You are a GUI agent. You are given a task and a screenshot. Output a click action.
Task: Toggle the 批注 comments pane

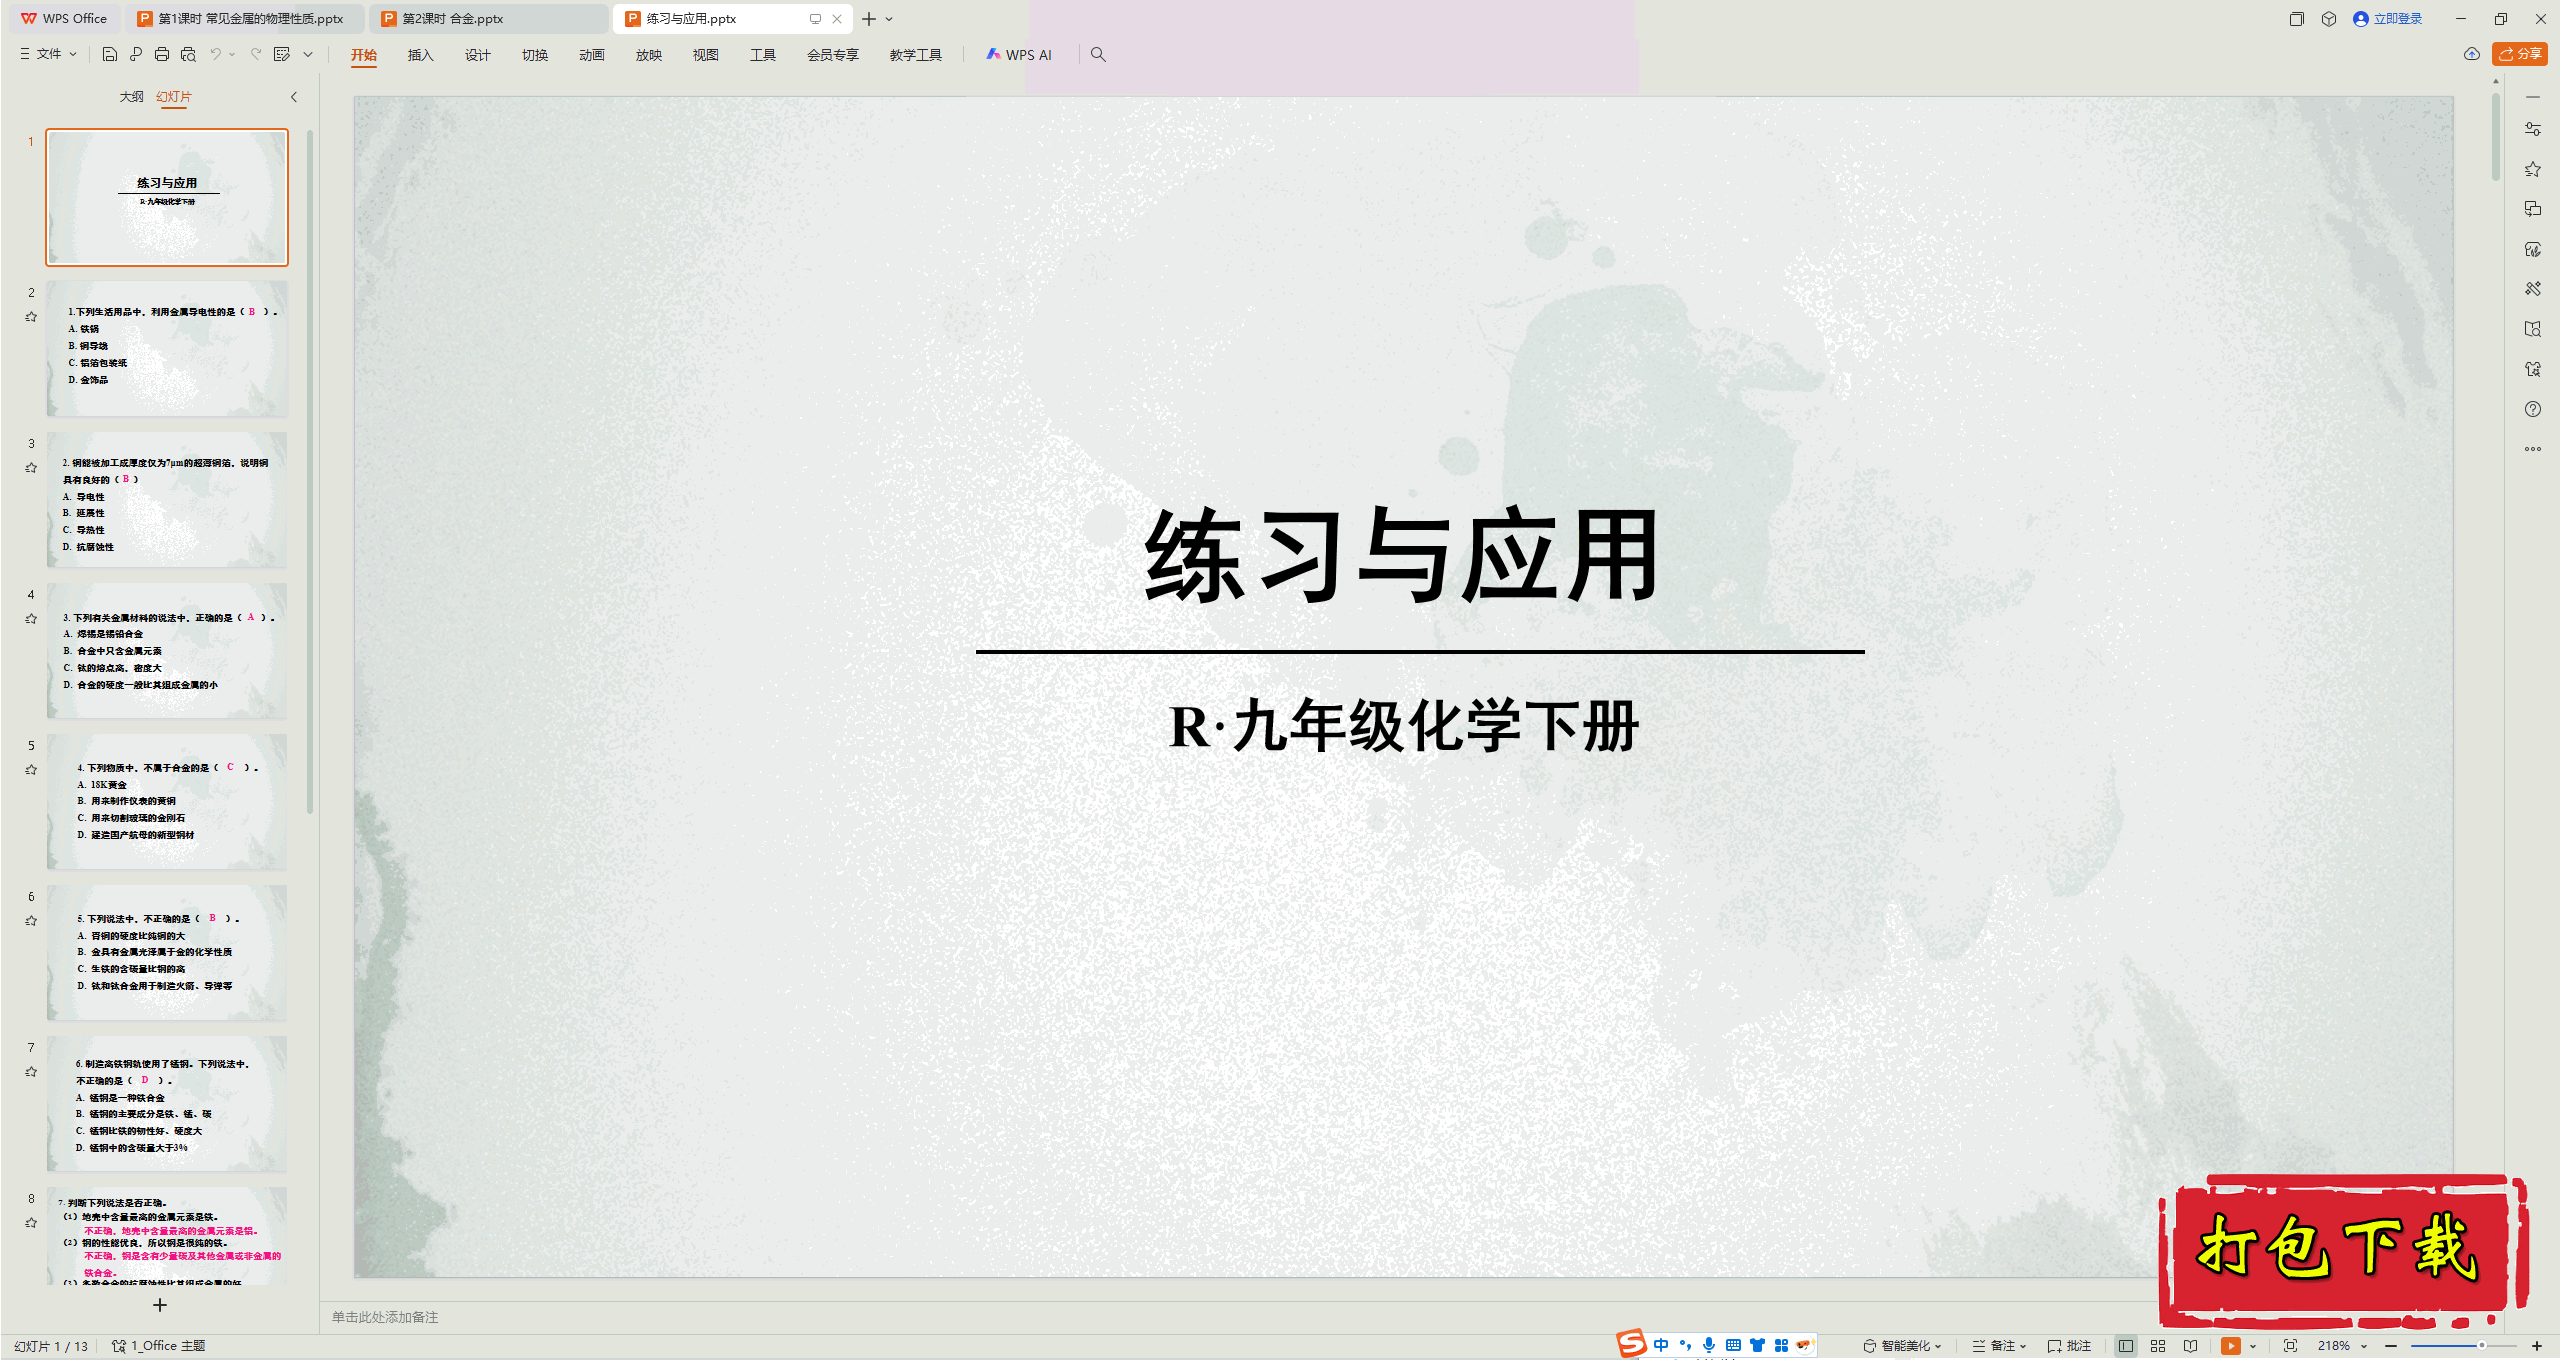click(x=2070, y=1346)
